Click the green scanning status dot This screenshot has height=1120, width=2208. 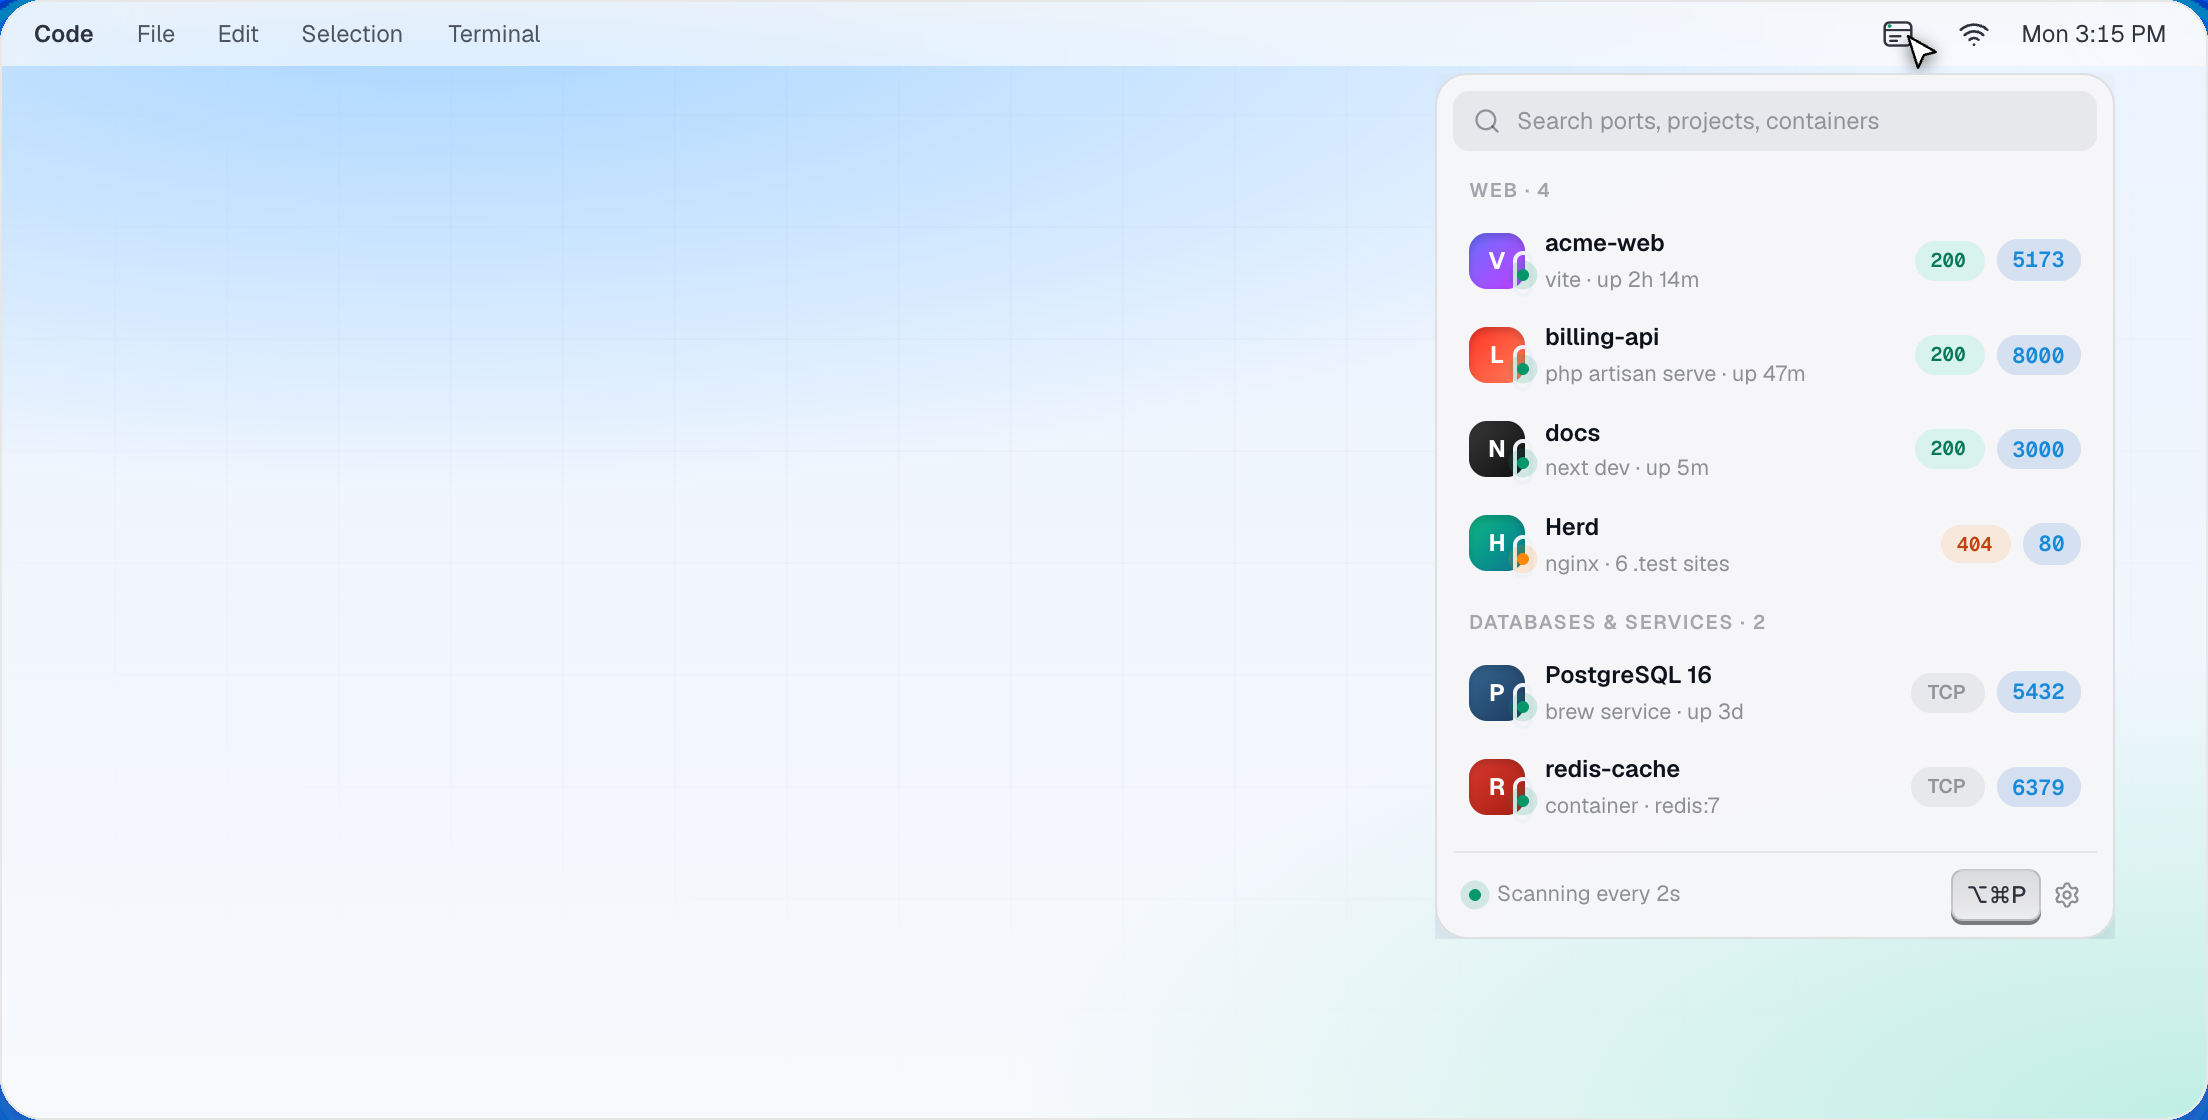pyautogui.click(x=1475, y=894)
